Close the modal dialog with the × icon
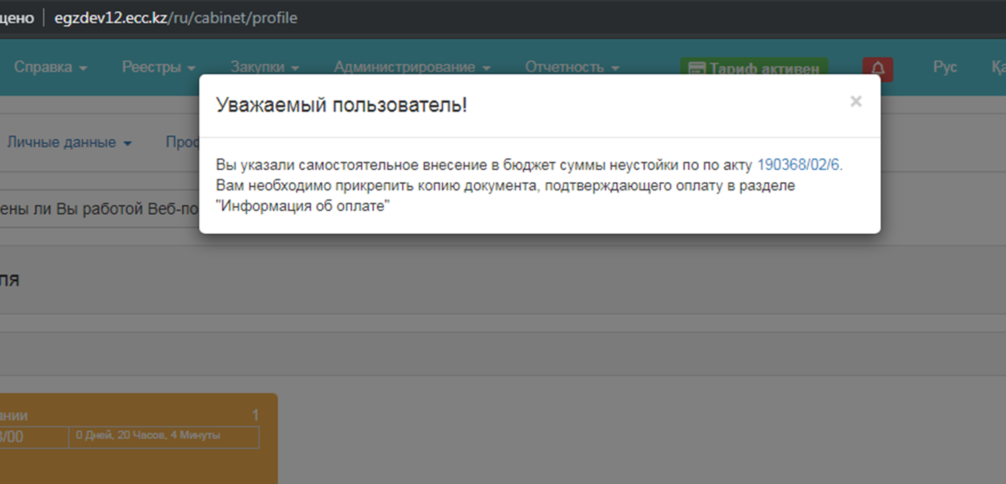 coord(855,102)
